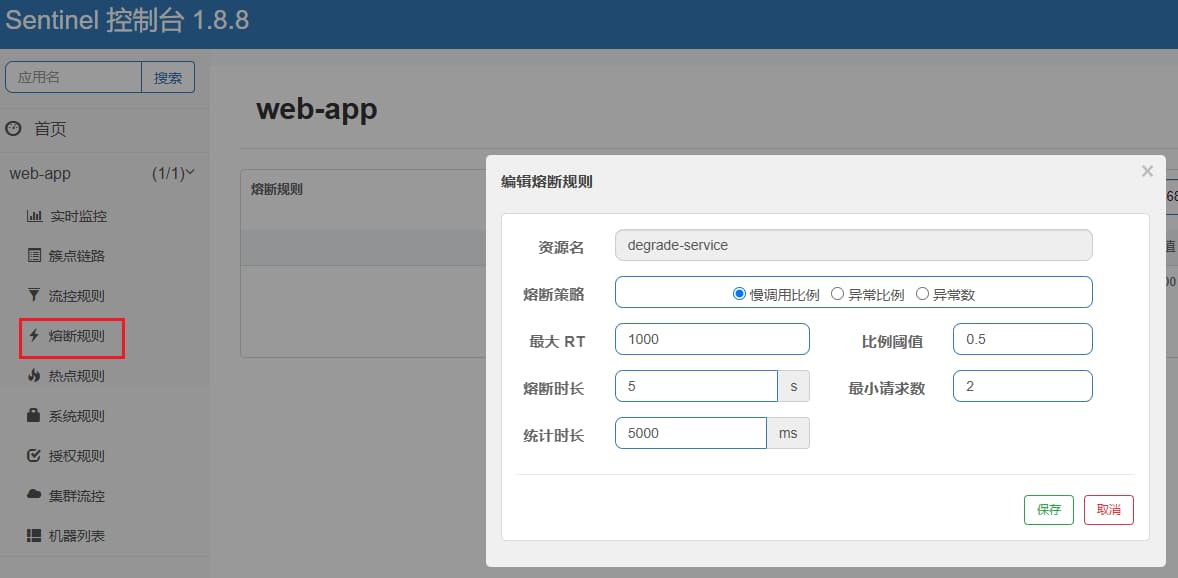
Task: Click the 熔断策略 label
Action: (x=554, y=295)
